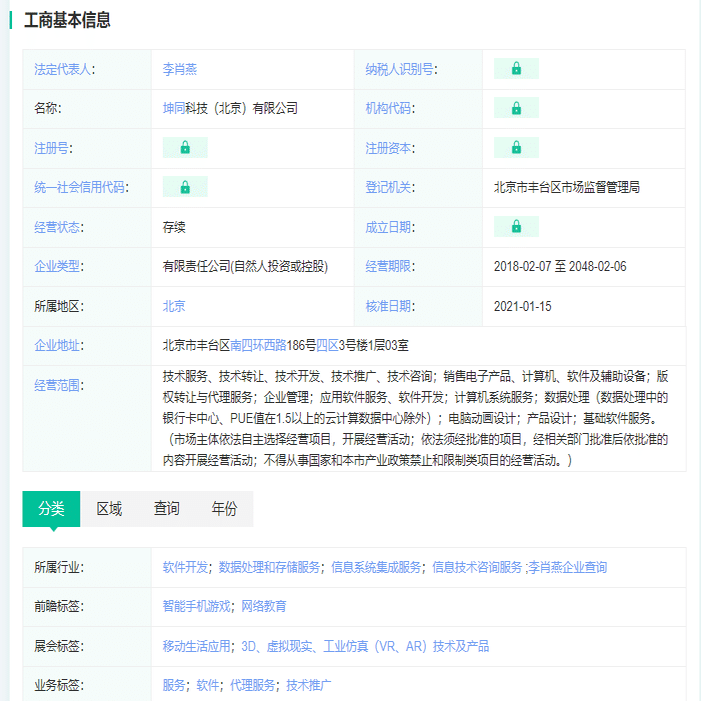Click the 经营状态 label link
701x701 pixels.
point(57,227)
